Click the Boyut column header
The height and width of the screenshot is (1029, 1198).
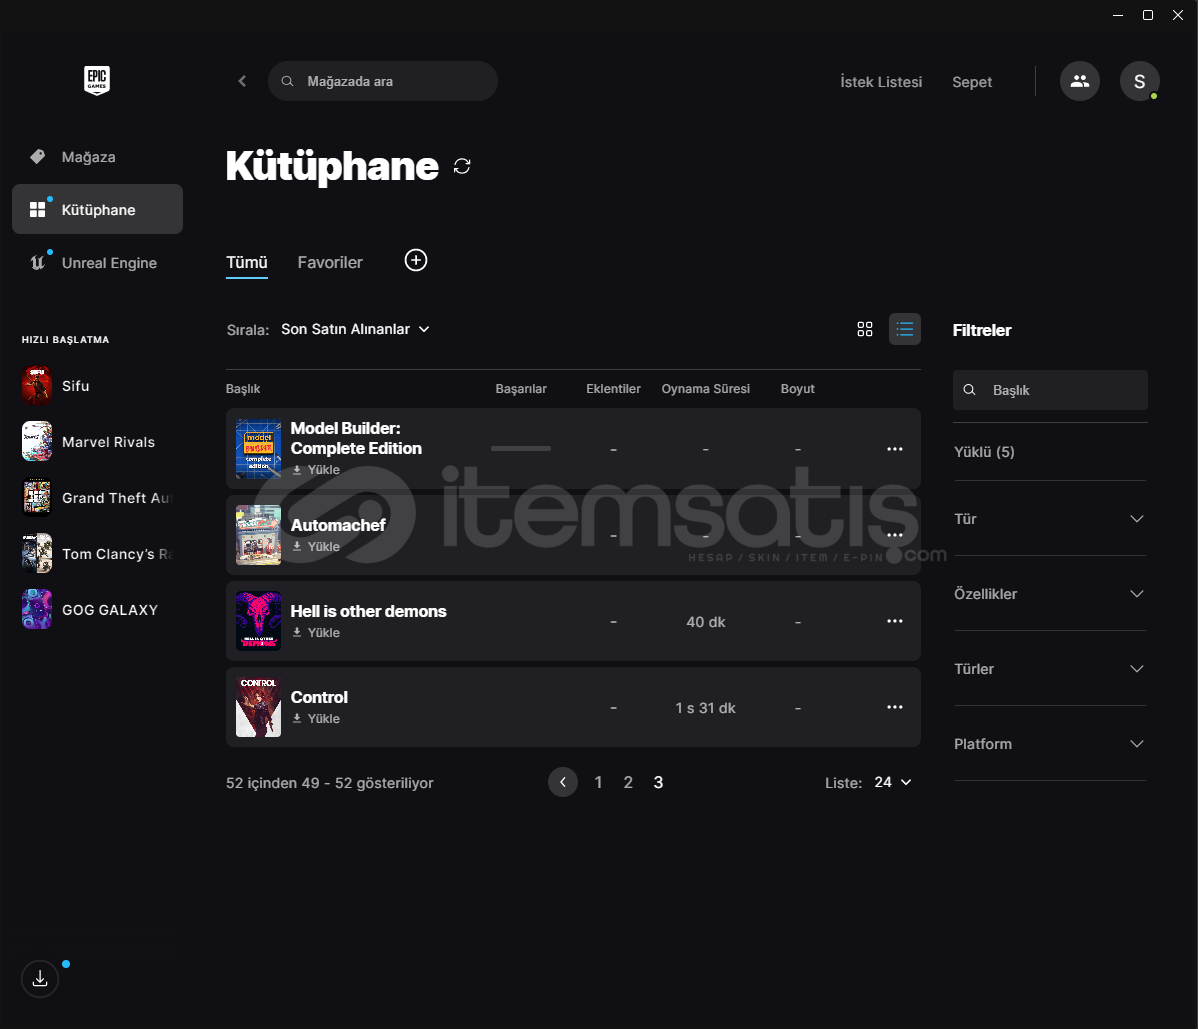click(x=798, y=389)
